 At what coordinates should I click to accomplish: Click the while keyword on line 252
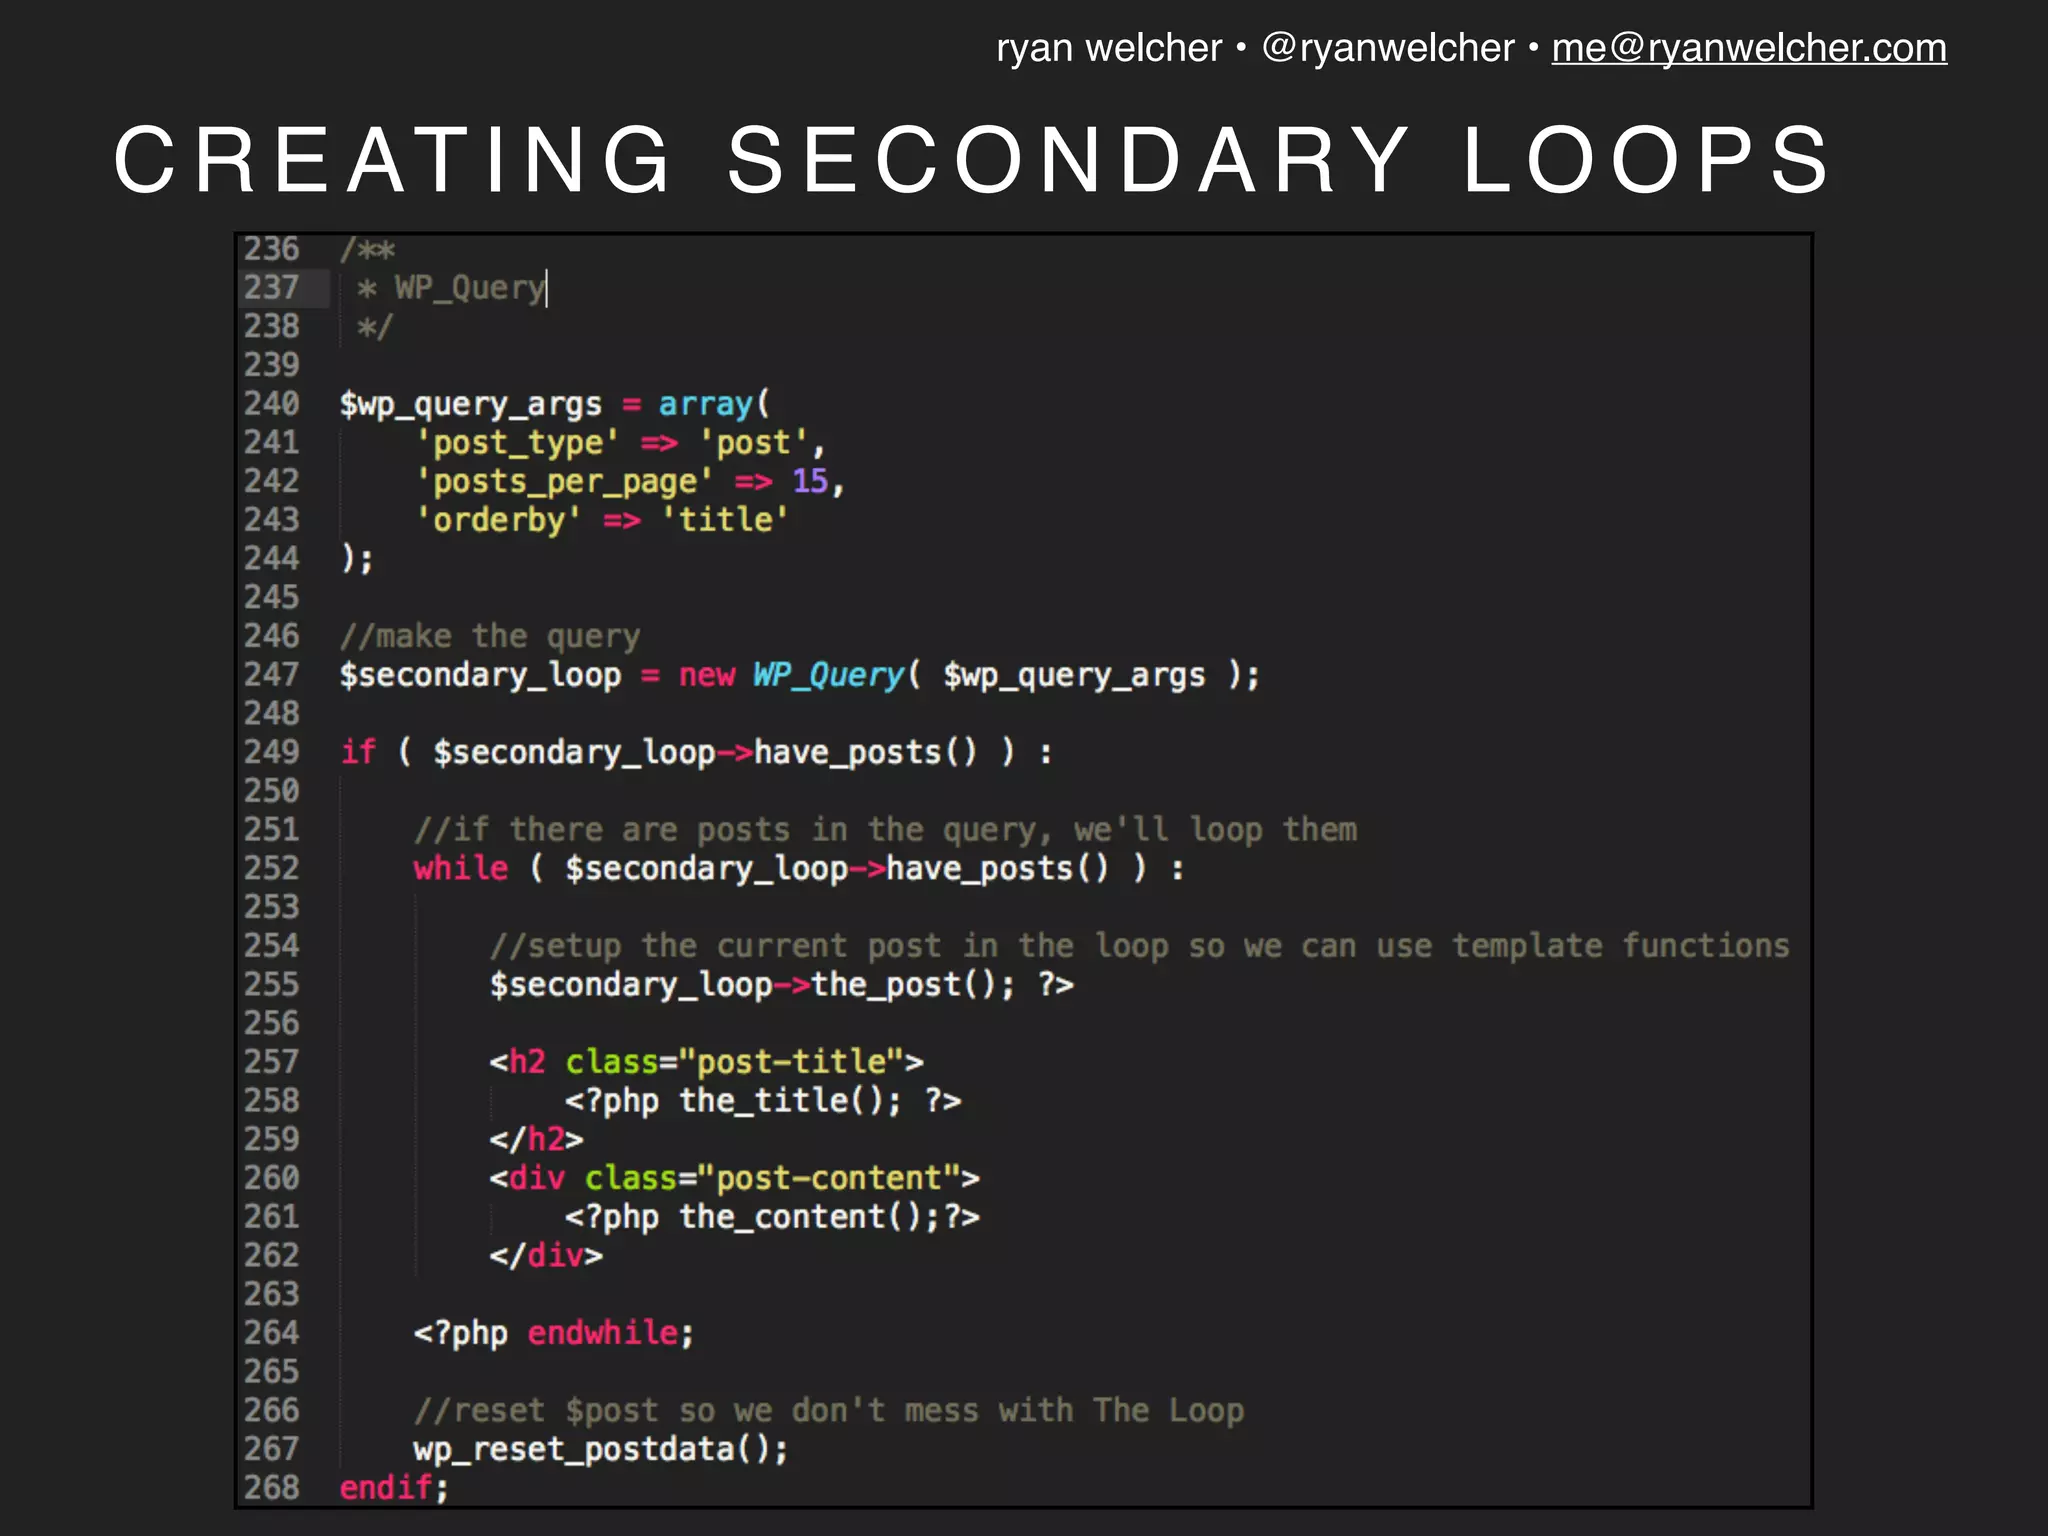[x=460, y=868]
